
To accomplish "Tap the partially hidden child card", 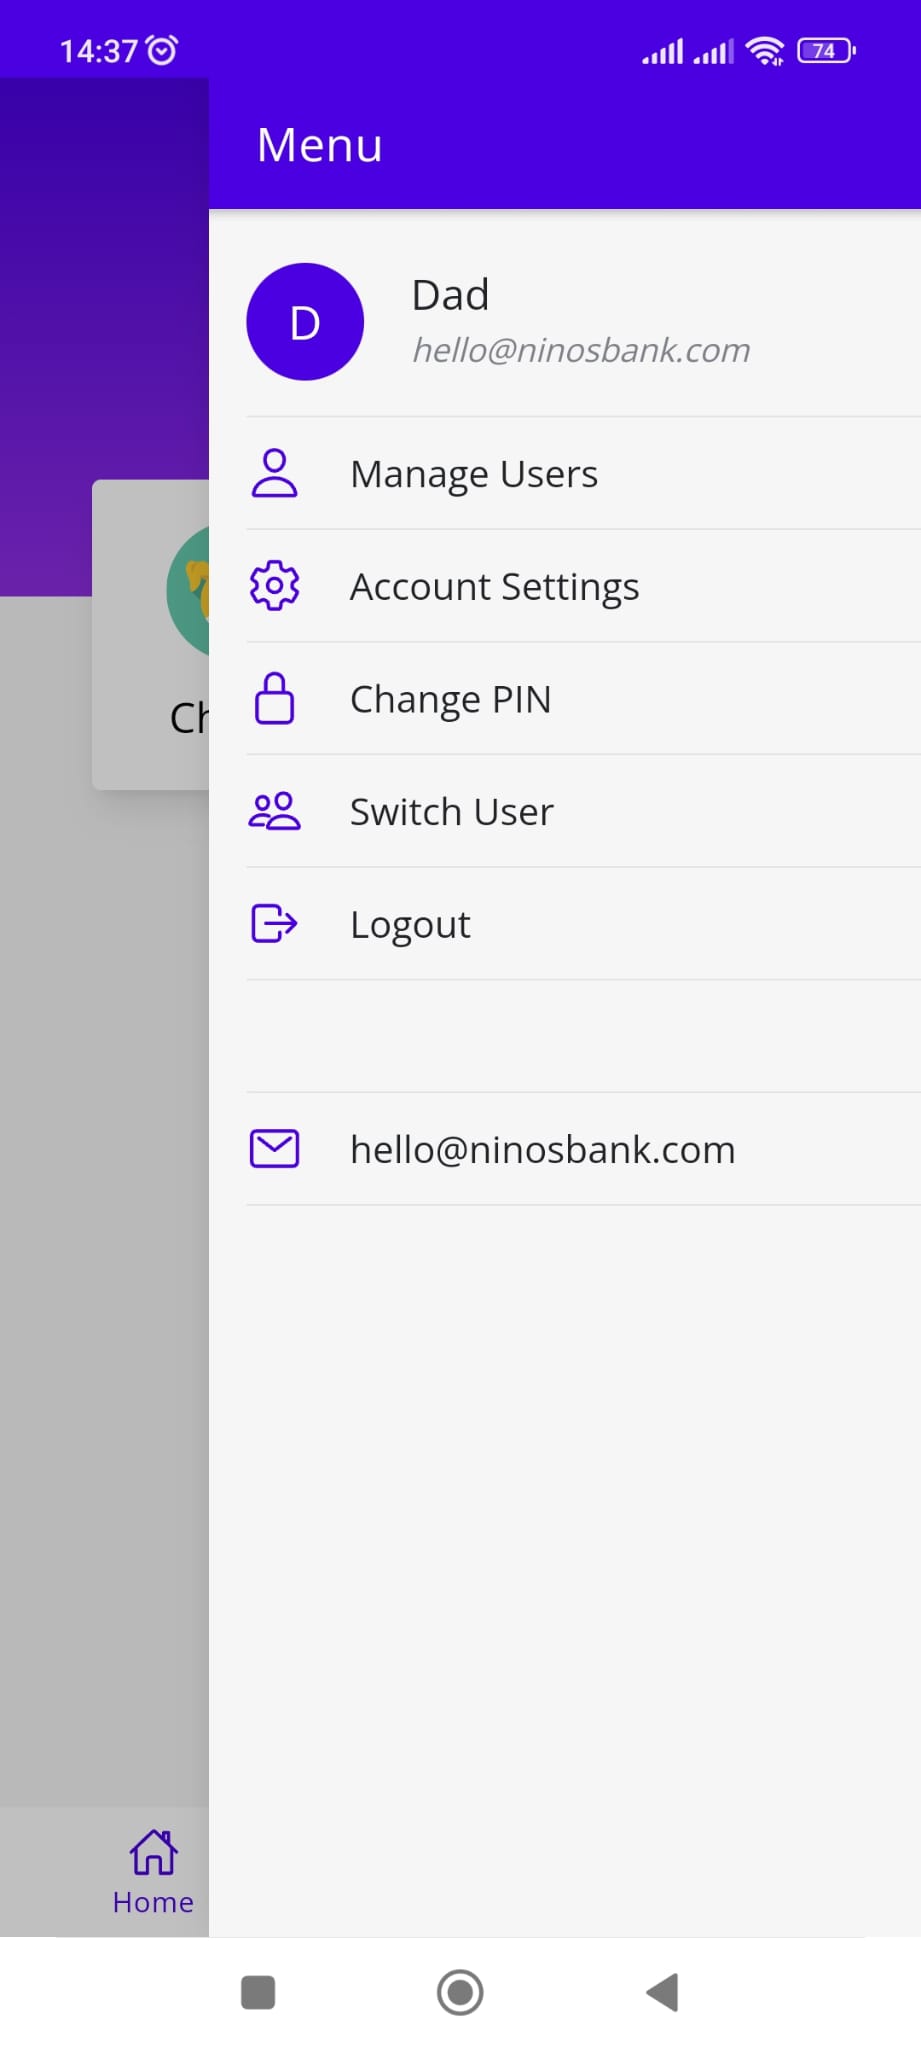I will click(151, 635).
